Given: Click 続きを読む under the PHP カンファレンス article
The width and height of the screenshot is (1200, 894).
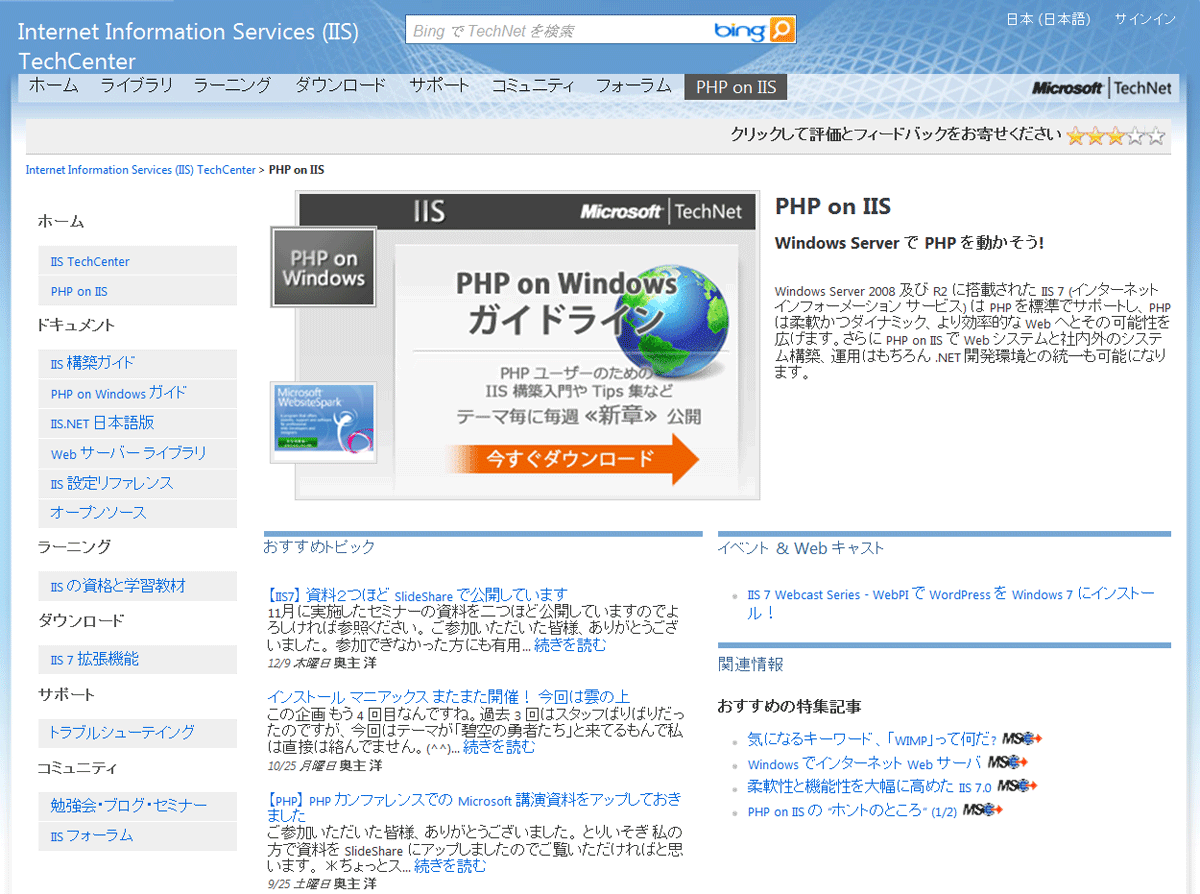Looking at the screenshot, I should tap(450, 866).
